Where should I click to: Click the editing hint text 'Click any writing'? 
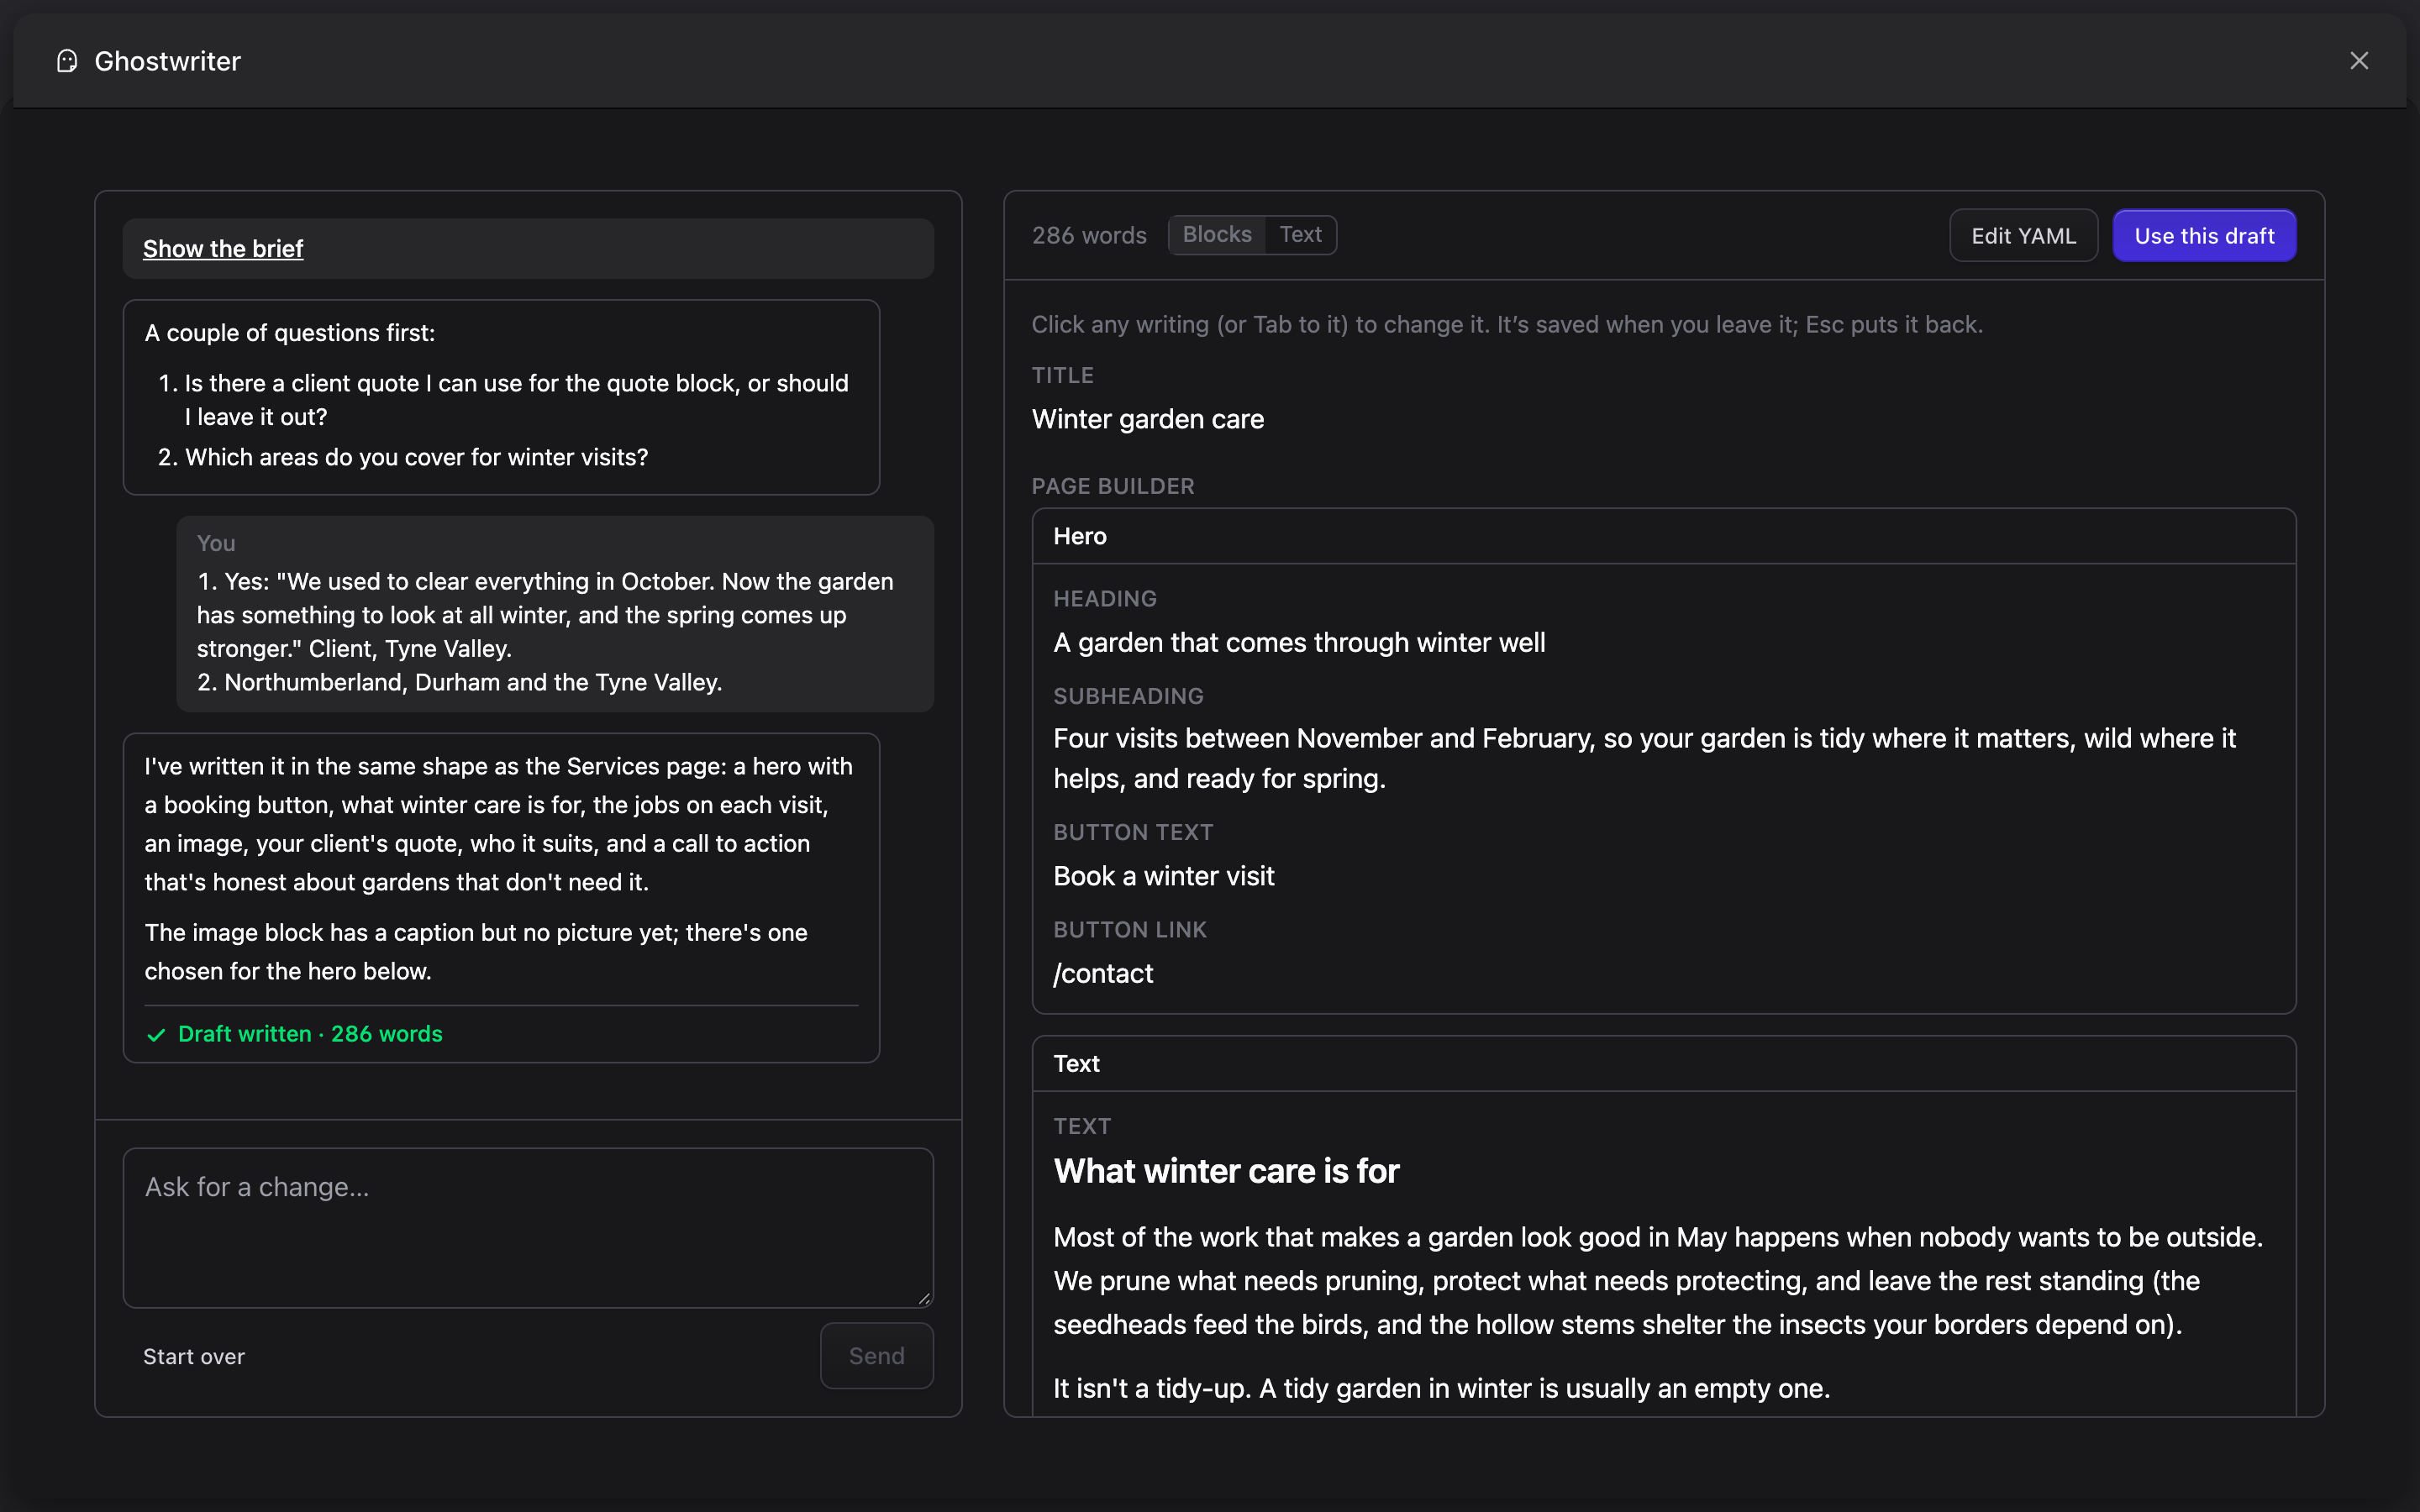[x=1507, y=324]
